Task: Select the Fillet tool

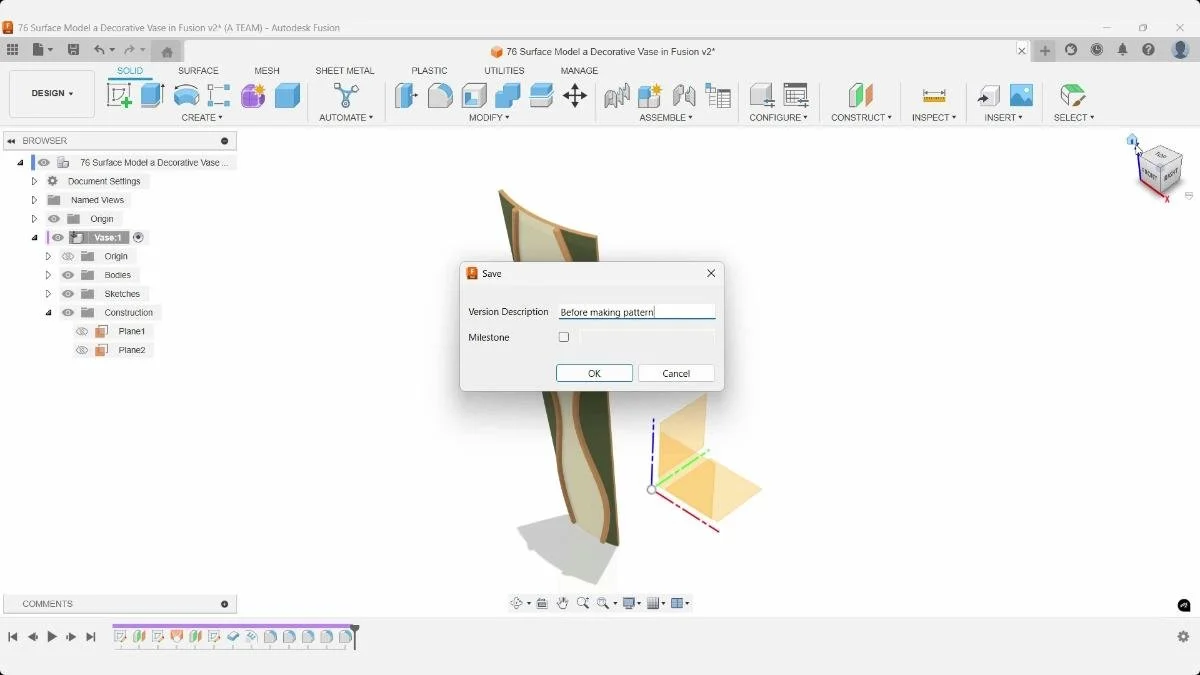Action: point(440,95)
